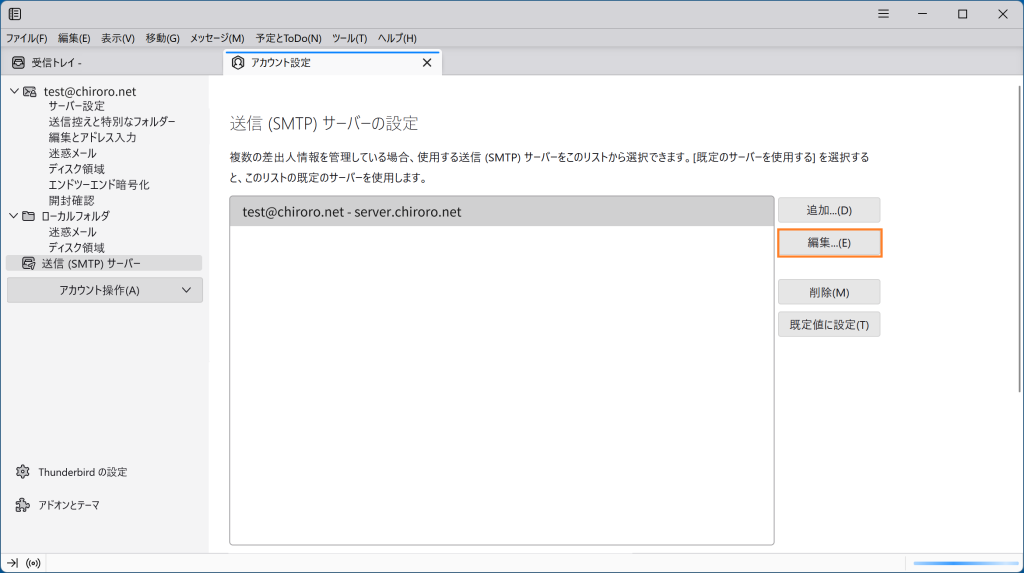Select 送信控えと特別なフォルダー tree item
The width and height of the screenshot is (1024, 573).
tap(112, 122)
